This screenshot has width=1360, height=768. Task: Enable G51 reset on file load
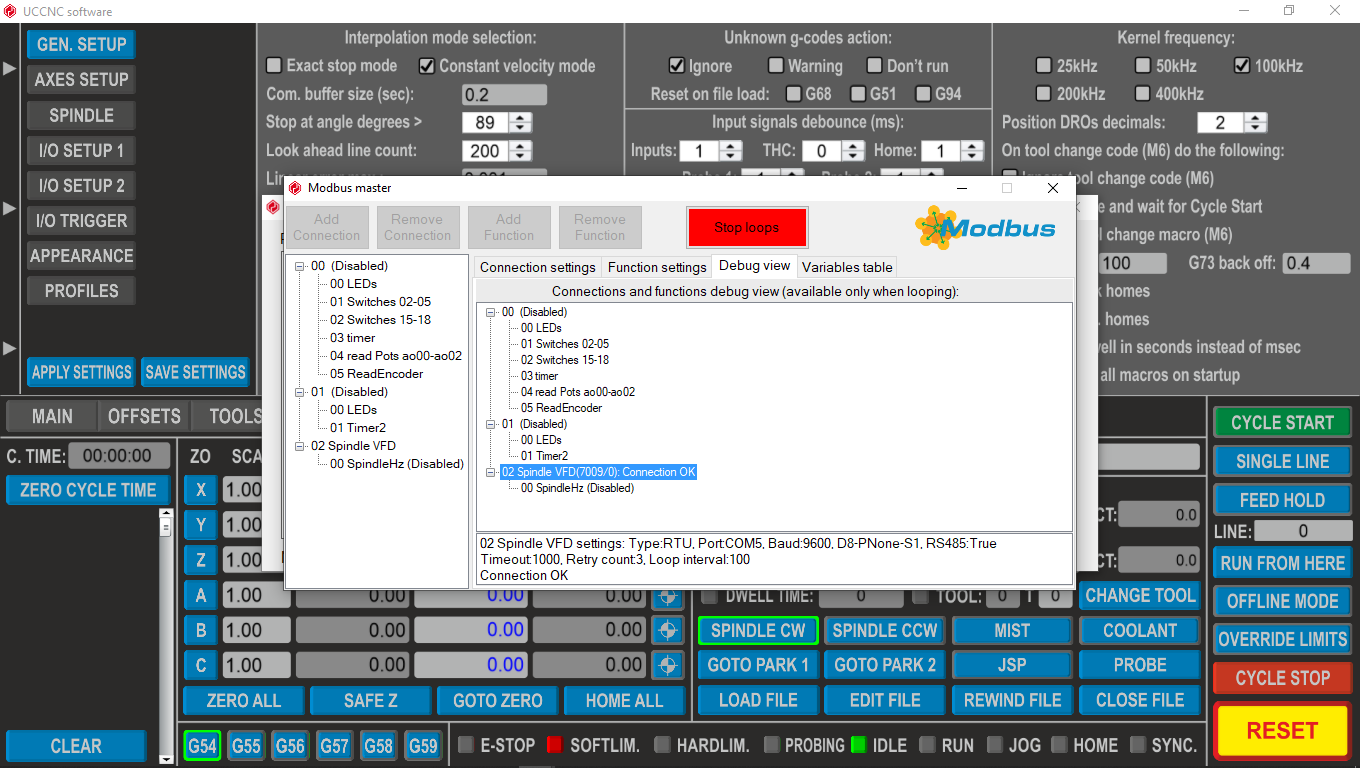858,94
